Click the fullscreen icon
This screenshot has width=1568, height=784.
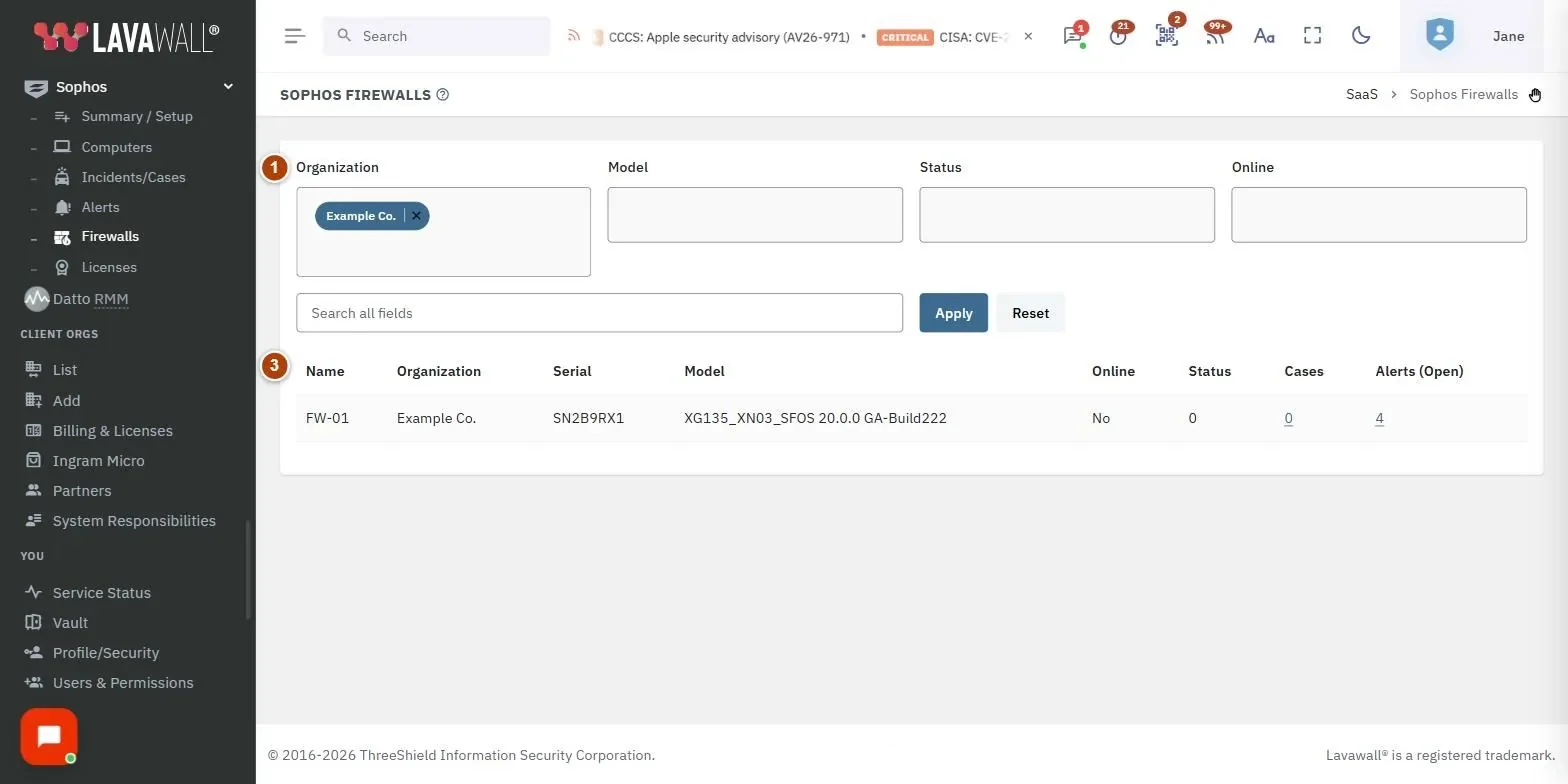1313,36
